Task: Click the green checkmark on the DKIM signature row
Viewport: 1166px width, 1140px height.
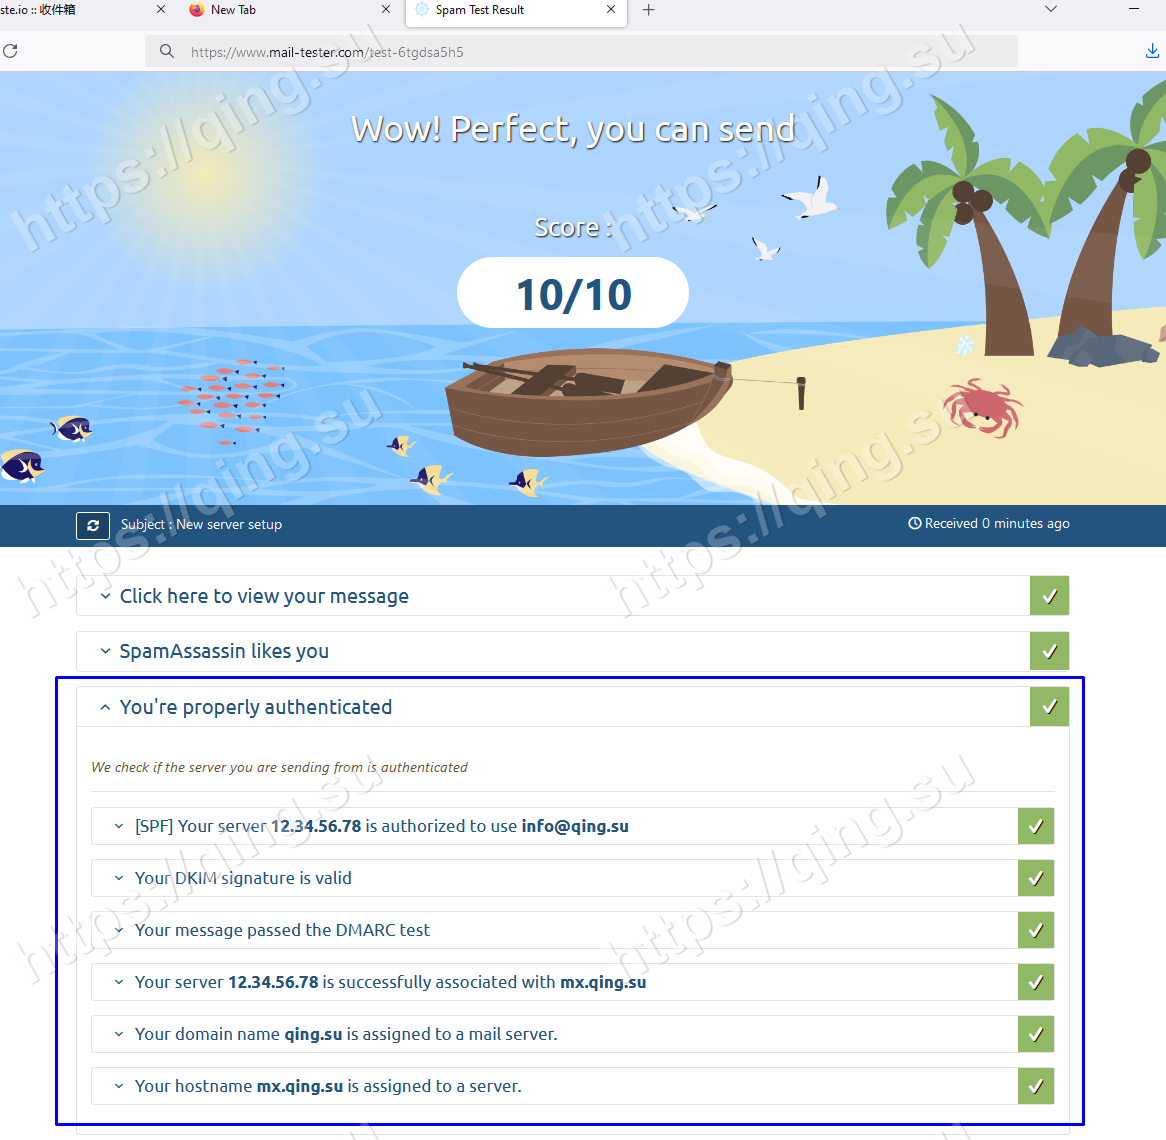Action: coord(1036,878)
